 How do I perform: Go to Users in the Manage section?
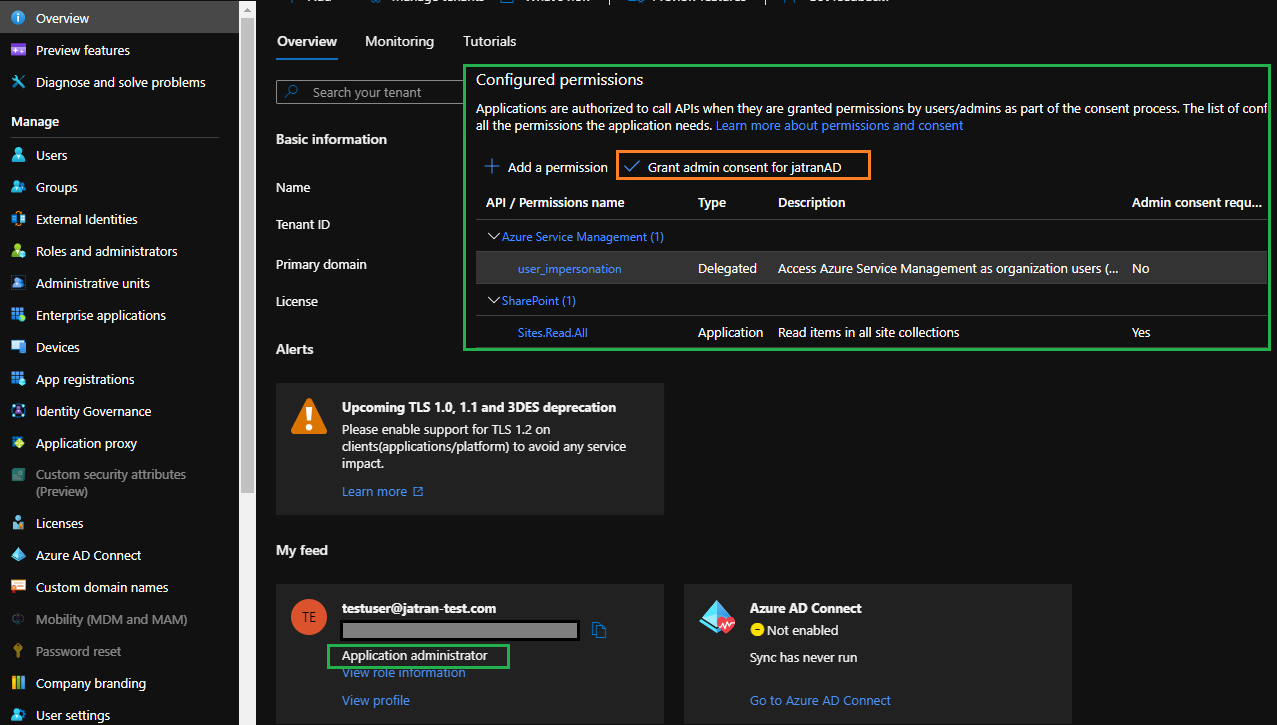point(51,155)
